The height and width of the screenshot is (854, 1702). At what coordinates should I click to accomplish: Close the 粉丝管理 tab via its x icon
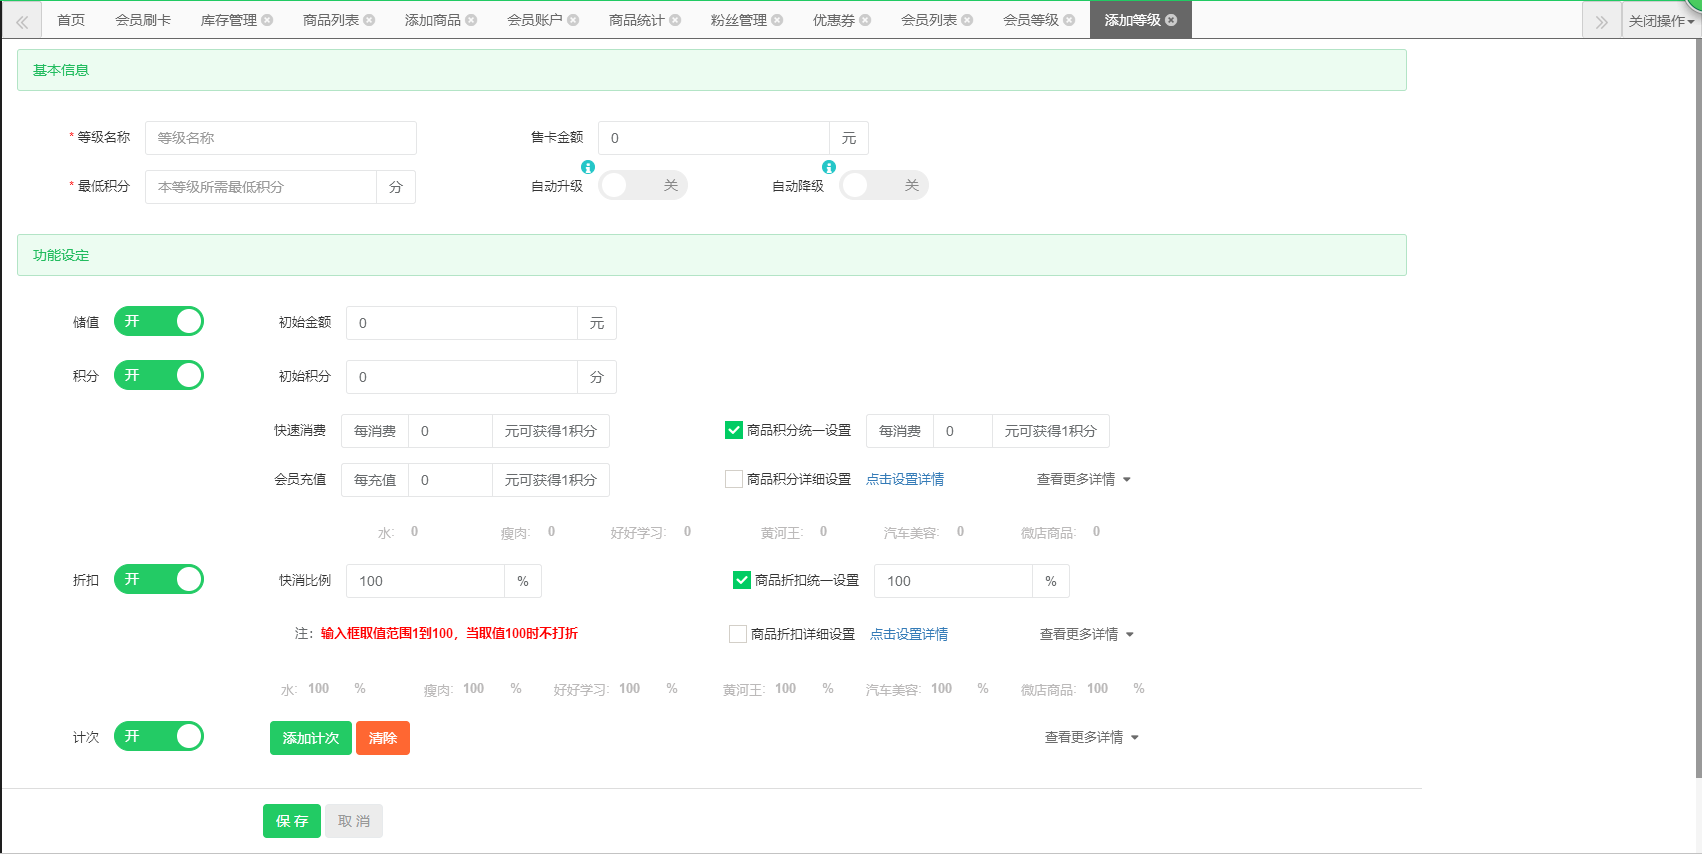(x=777, y=20)
